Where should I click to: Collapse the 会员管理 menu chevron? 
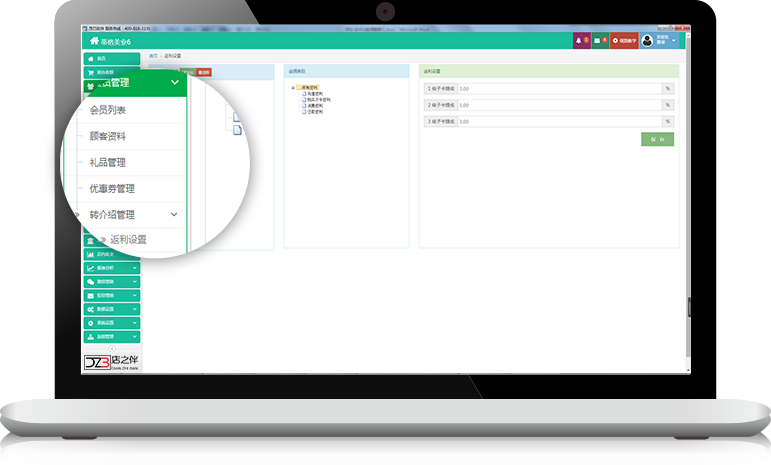point(175,83)
